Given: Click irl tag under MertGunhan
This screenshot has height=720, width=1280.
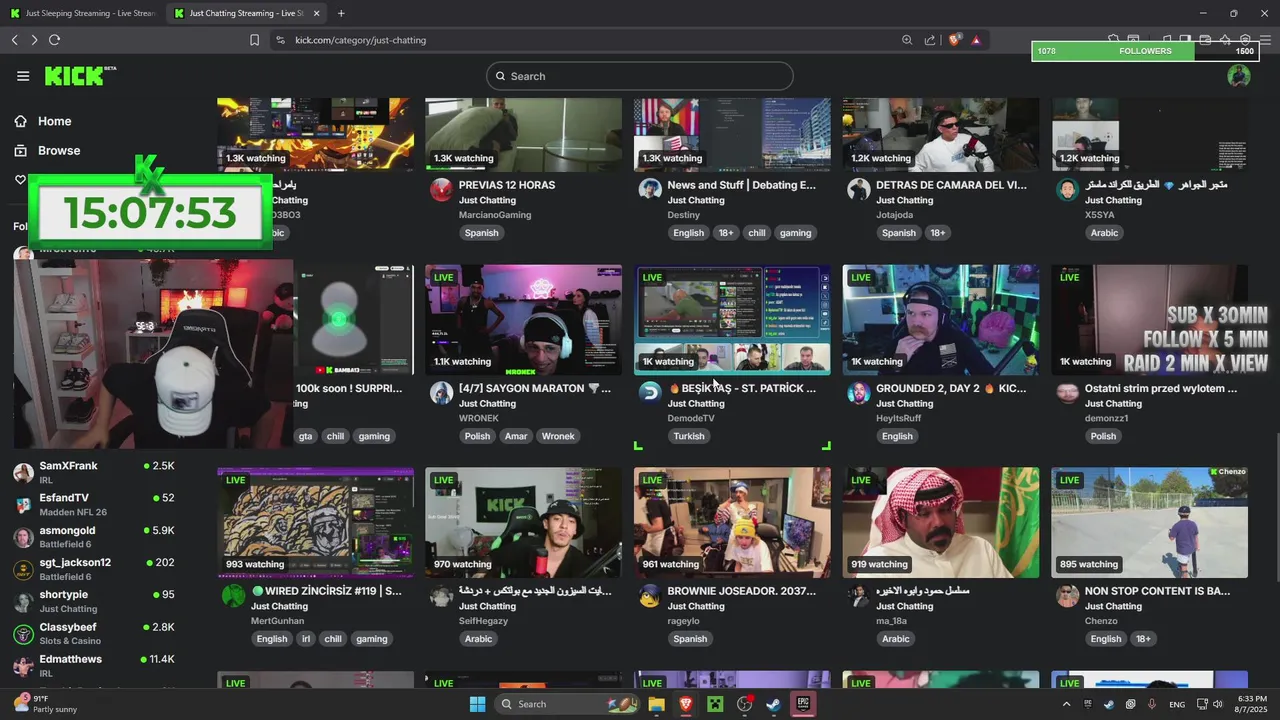Looking at the screenshot, I should pyautogui.click(x=306, y=639).
